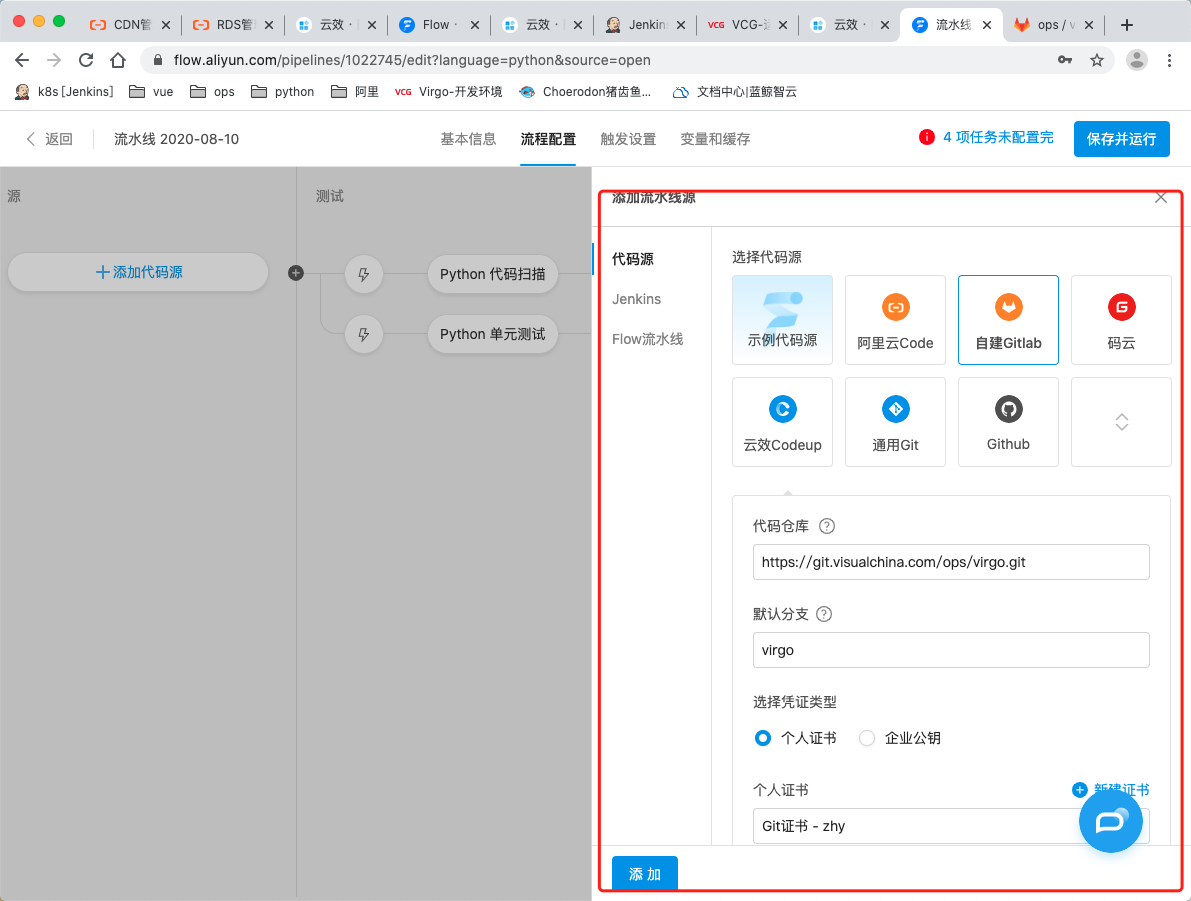Click the 添加 button
Viewport: 1191px width, 901px height.
click(645, 874)
